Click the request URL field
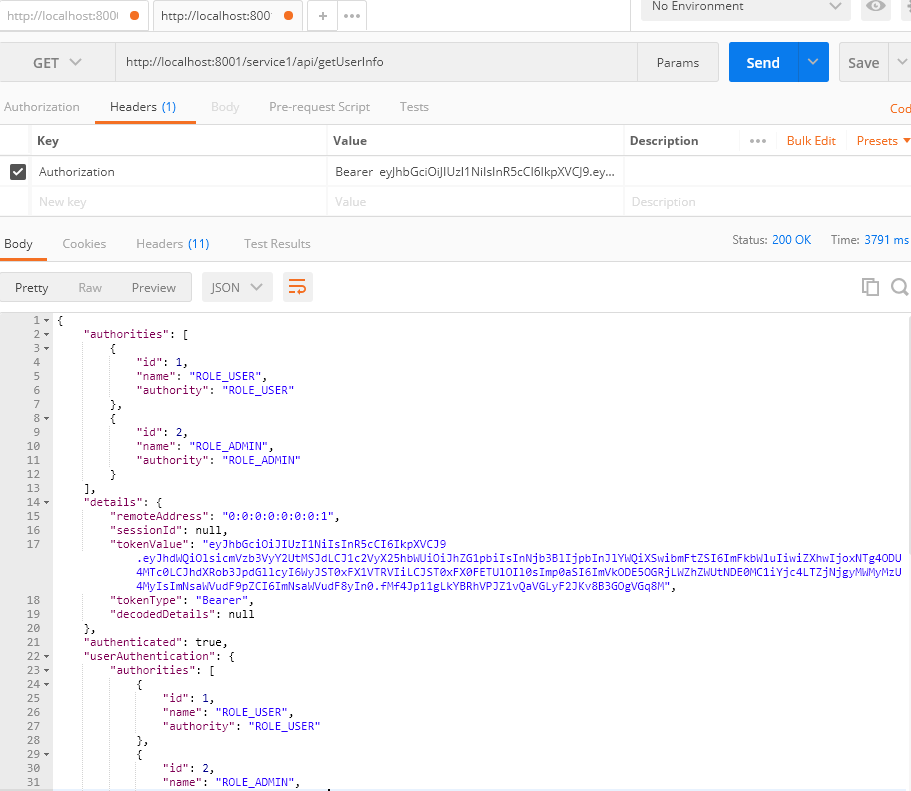Image resolution: width=911 pixels, height=791 pixels. [x=376, y=62]
